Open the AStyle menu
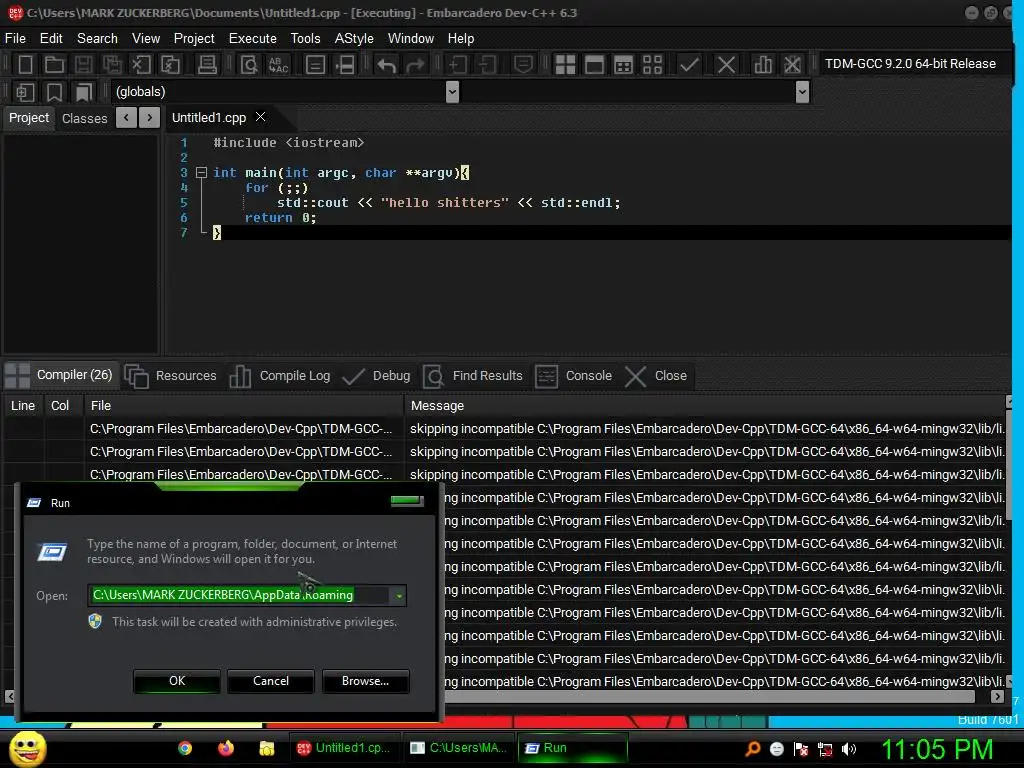 [354, 39]
